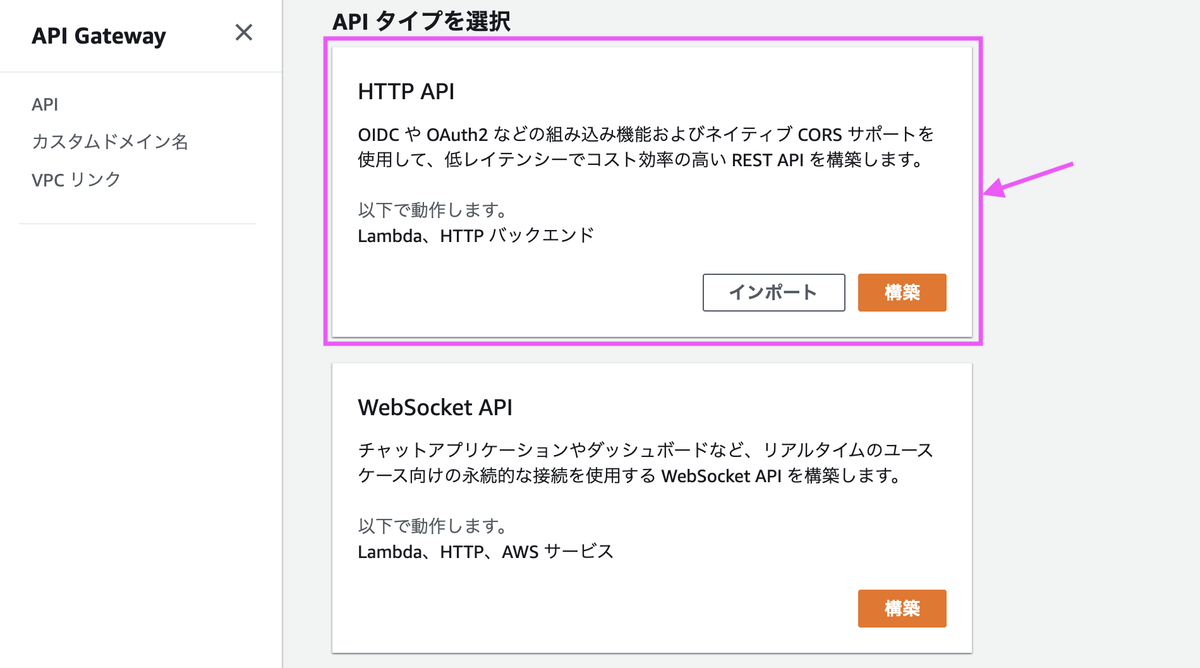
Task: Click the Lambda、HTTP、AWS サービス text
Action: (485, 551)
